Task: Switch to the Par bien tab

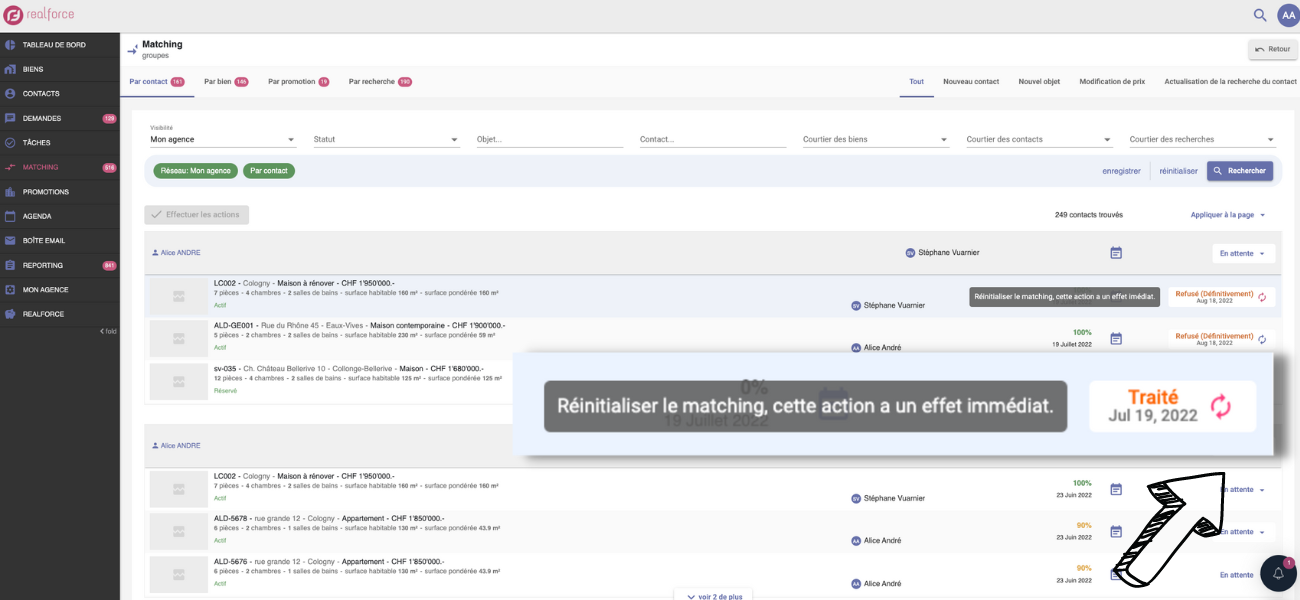Action: pos(226,82)
